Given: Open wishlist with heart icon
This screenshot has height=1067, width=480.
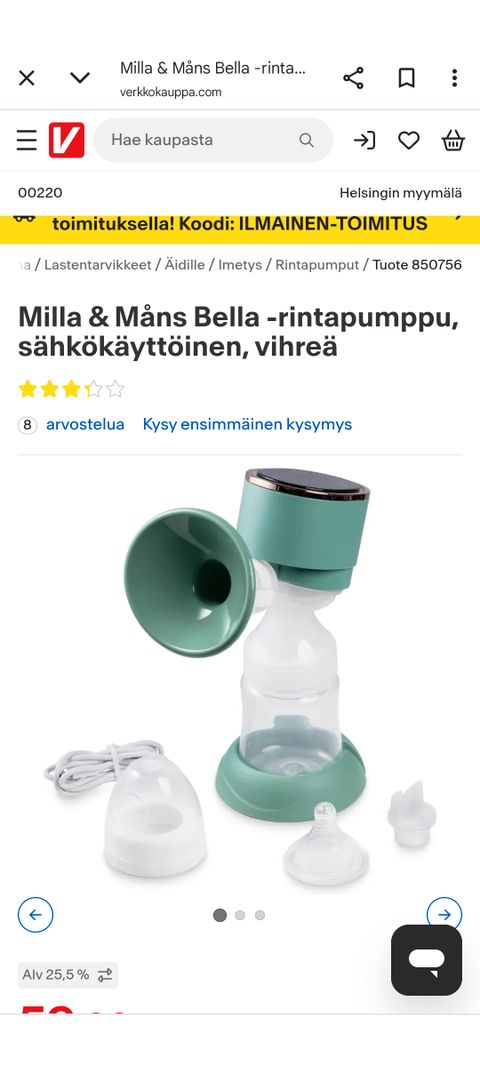Looking at the screenshot, I should 409,141.
